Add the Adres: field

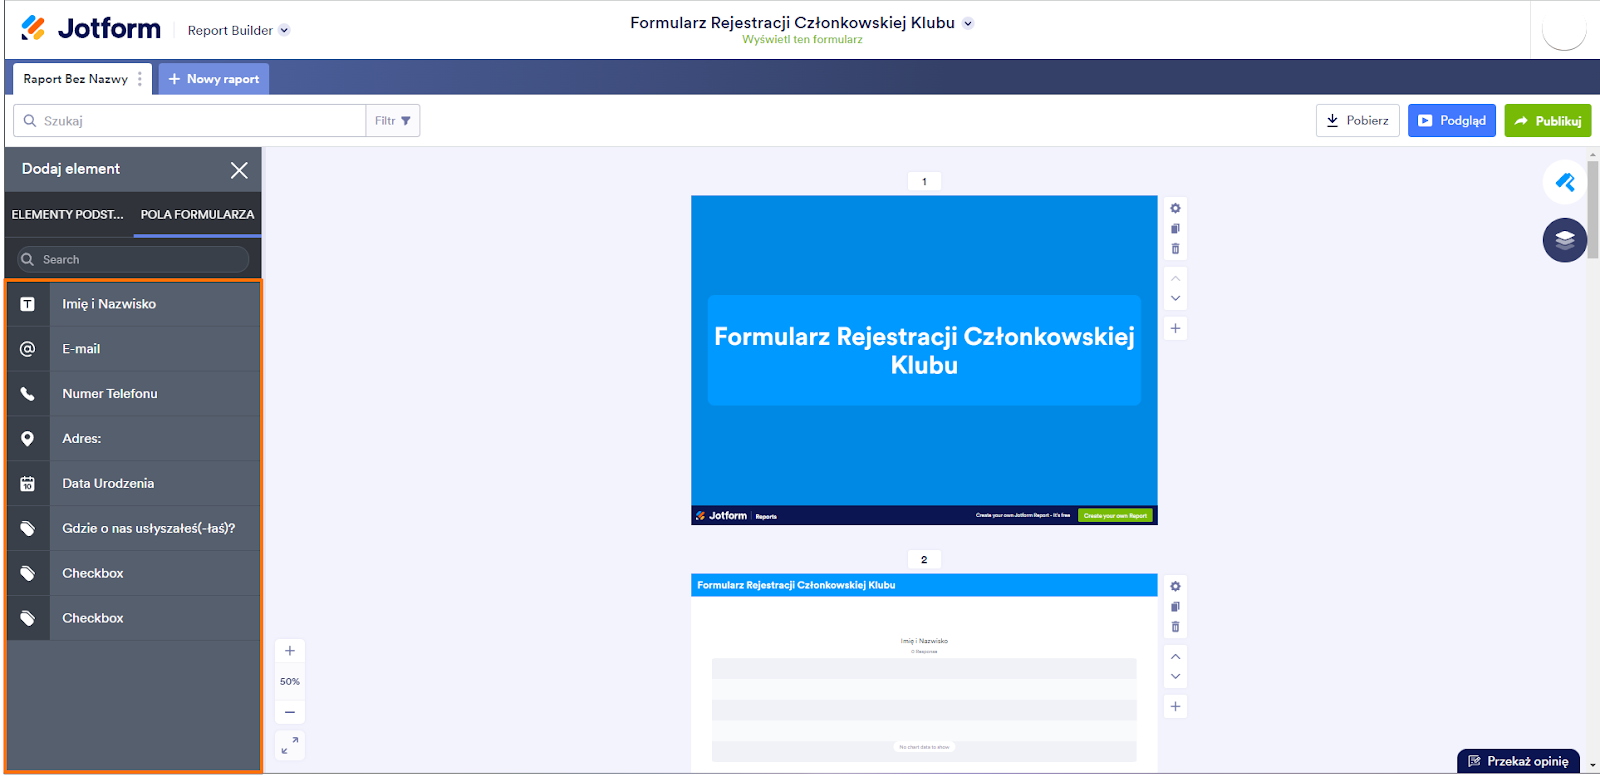click(x=133, y=439)
